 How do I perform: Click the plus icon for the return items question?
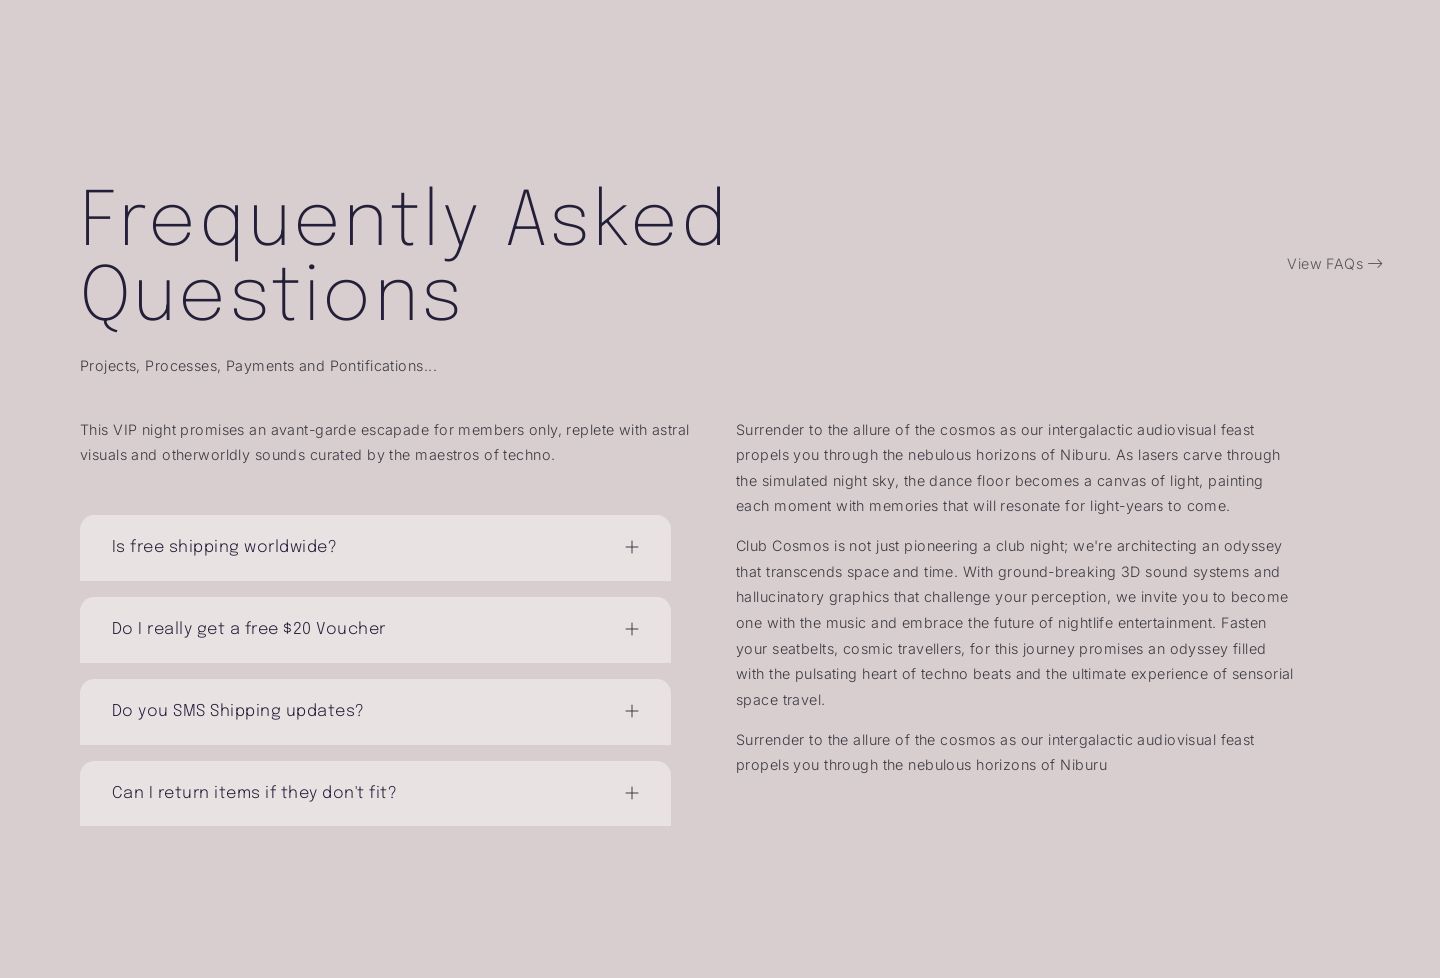[x=631, y=793]
